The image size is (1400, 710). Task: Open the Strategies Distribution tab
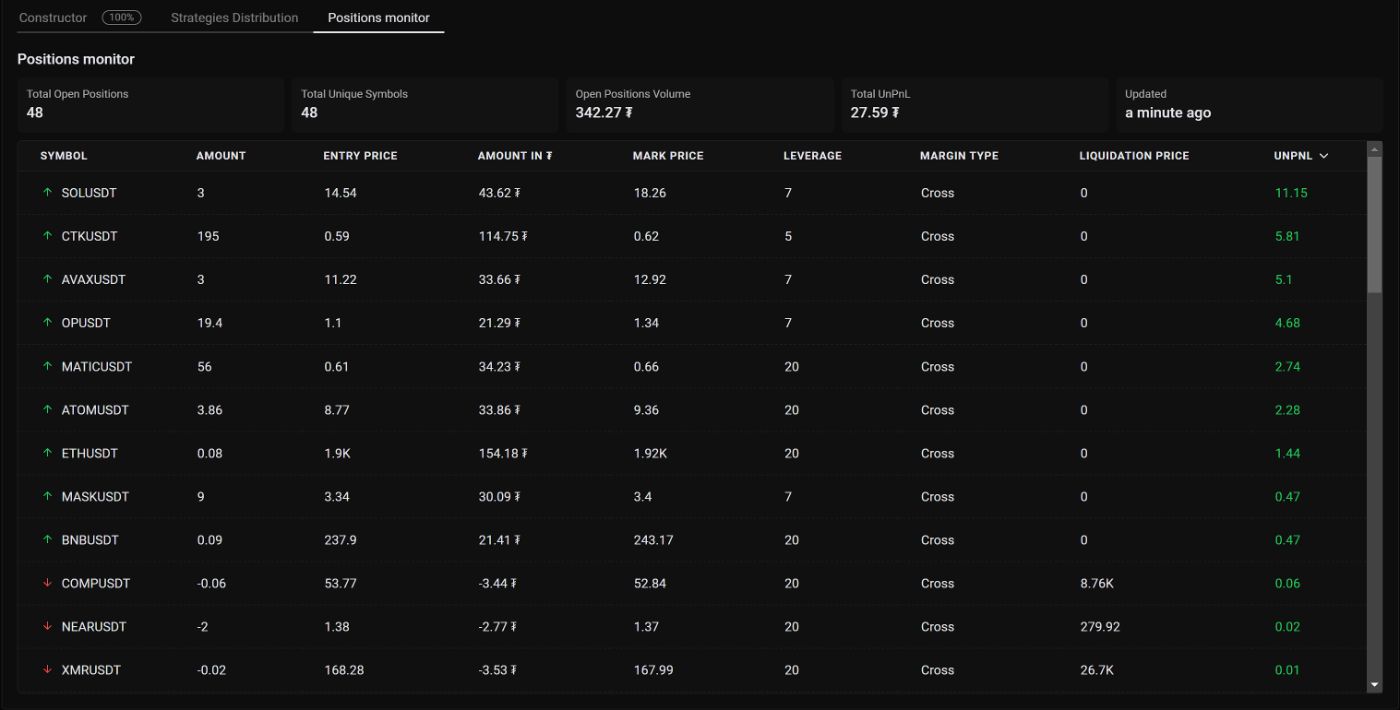tap(234, 18)
